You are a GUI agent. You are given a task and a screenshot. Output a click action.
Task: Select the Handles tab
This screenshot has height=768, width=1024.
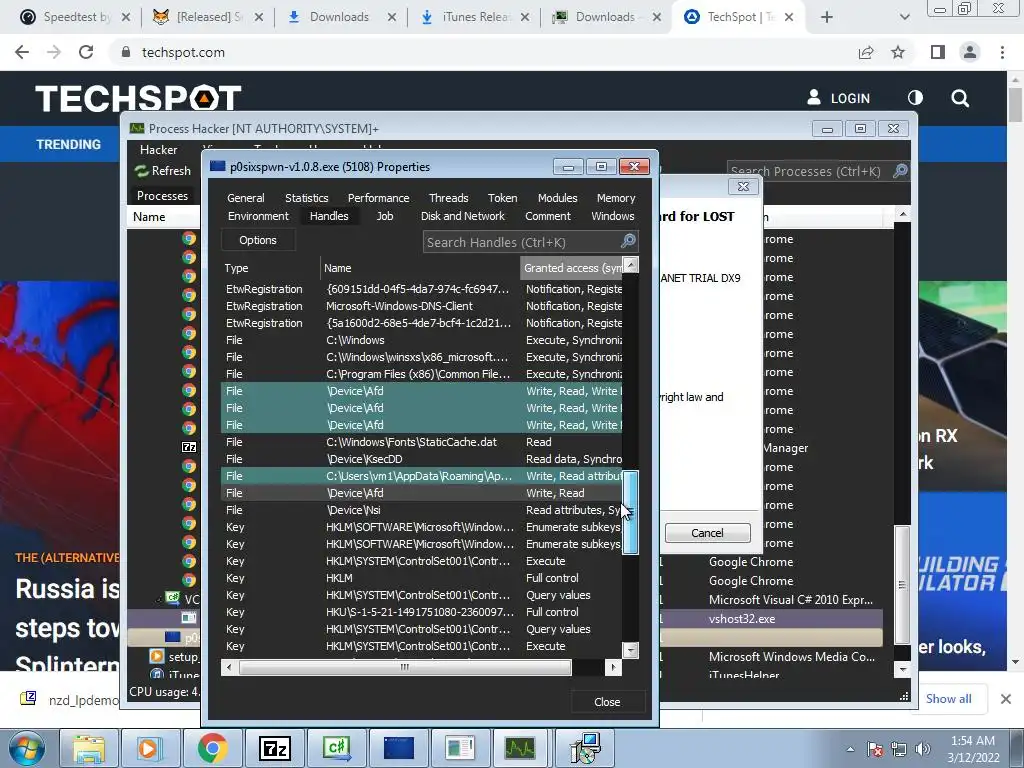click(328, 216)
